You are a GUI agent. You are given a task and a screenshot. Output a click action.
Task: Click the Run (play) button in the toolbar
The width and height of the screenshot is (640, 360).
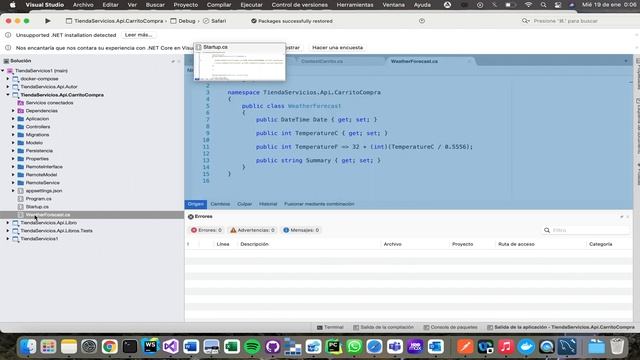[x=48, y=21]
